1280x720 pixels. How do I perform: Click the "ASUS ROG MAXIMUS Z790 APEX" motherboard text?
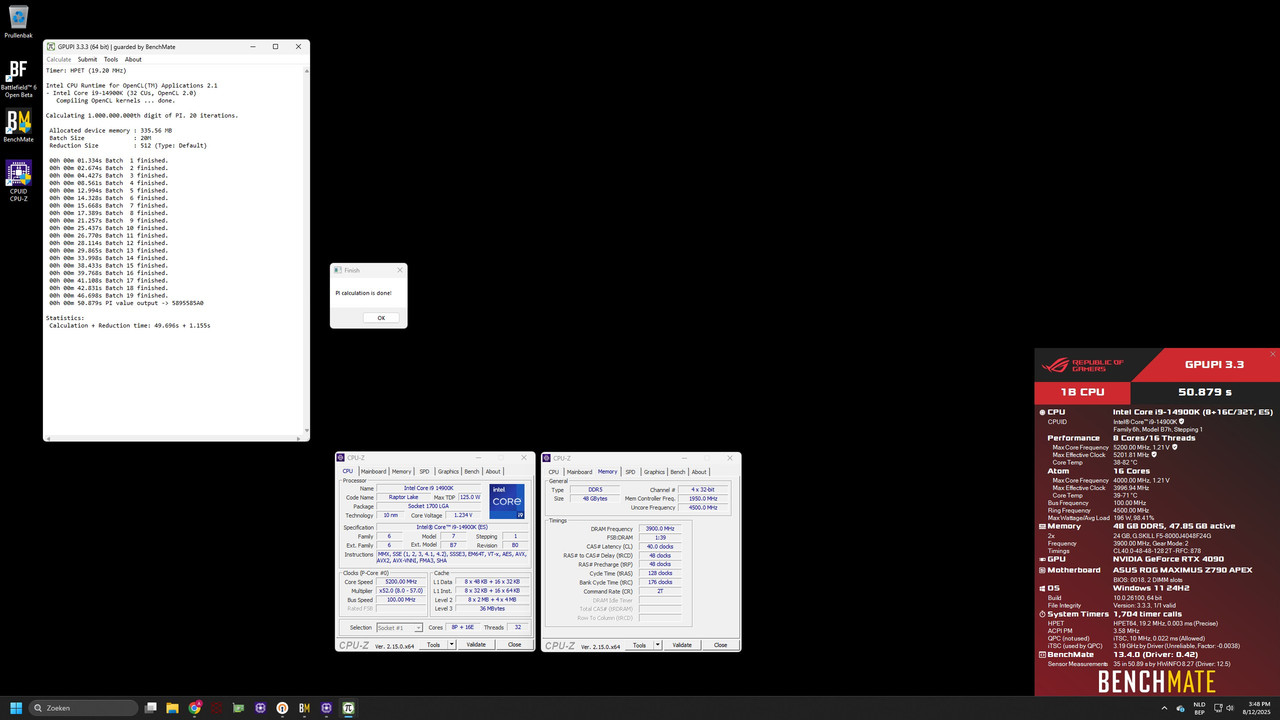tap(1185, 570)
